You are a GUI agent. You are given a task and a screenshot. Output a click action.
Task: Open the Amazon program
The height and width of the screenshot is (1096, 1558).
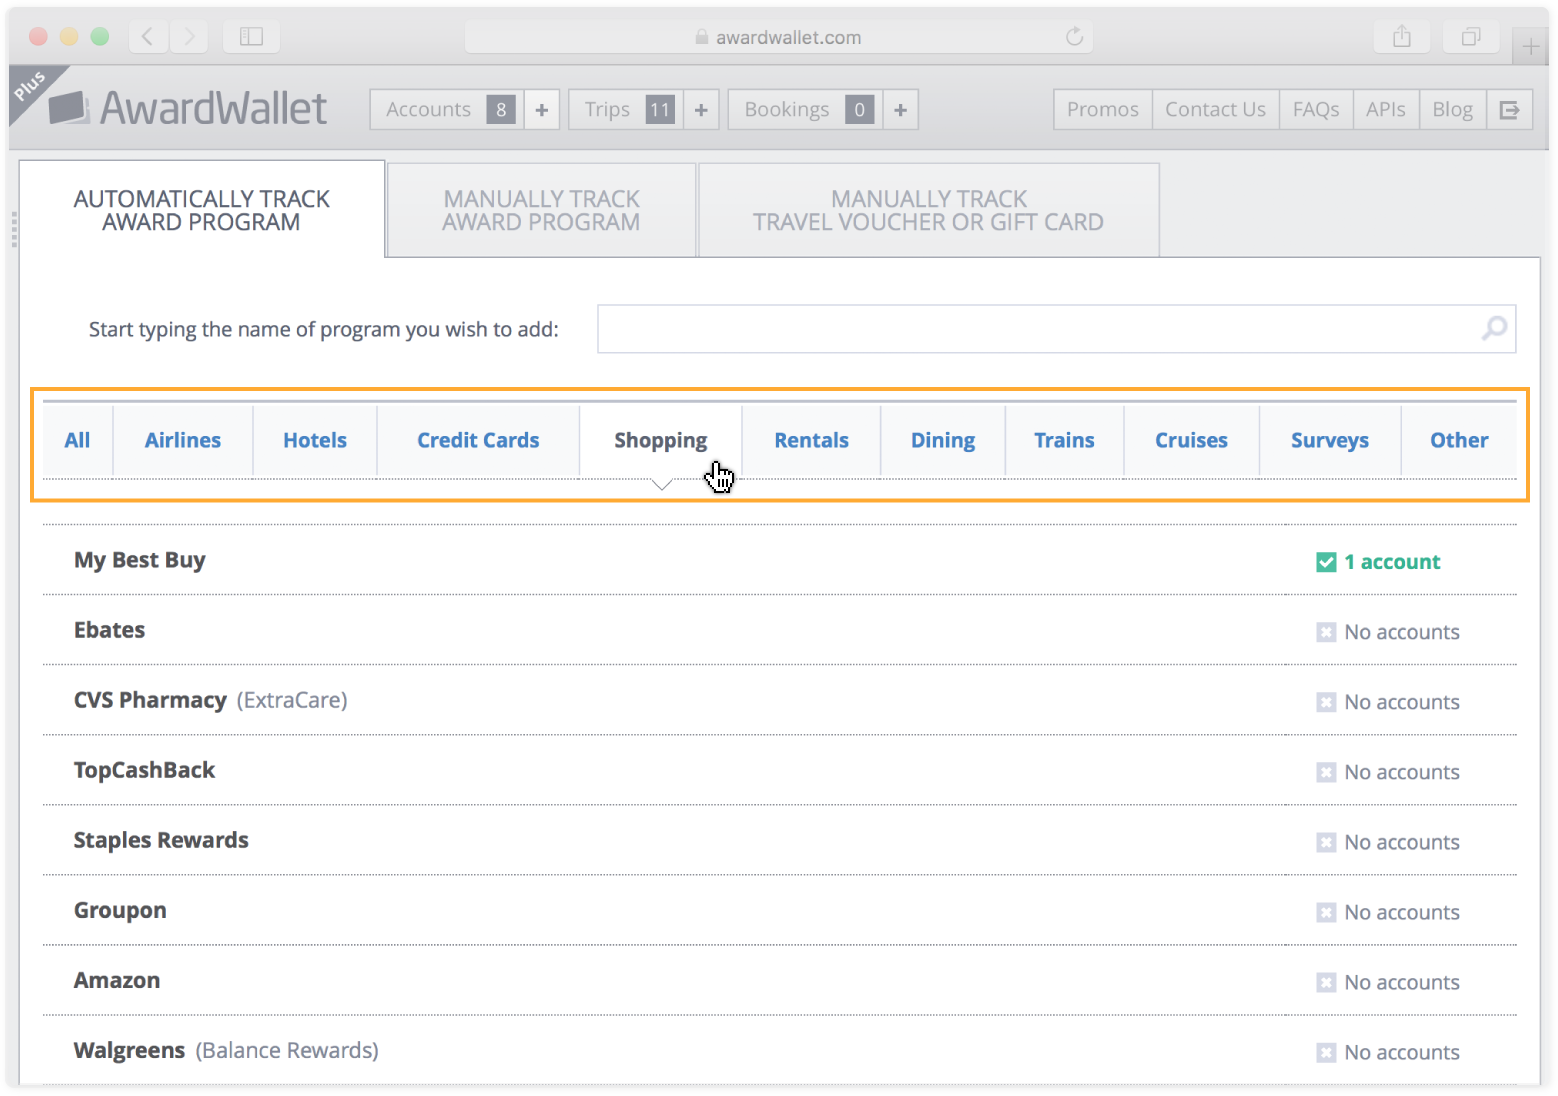point(117,980)
